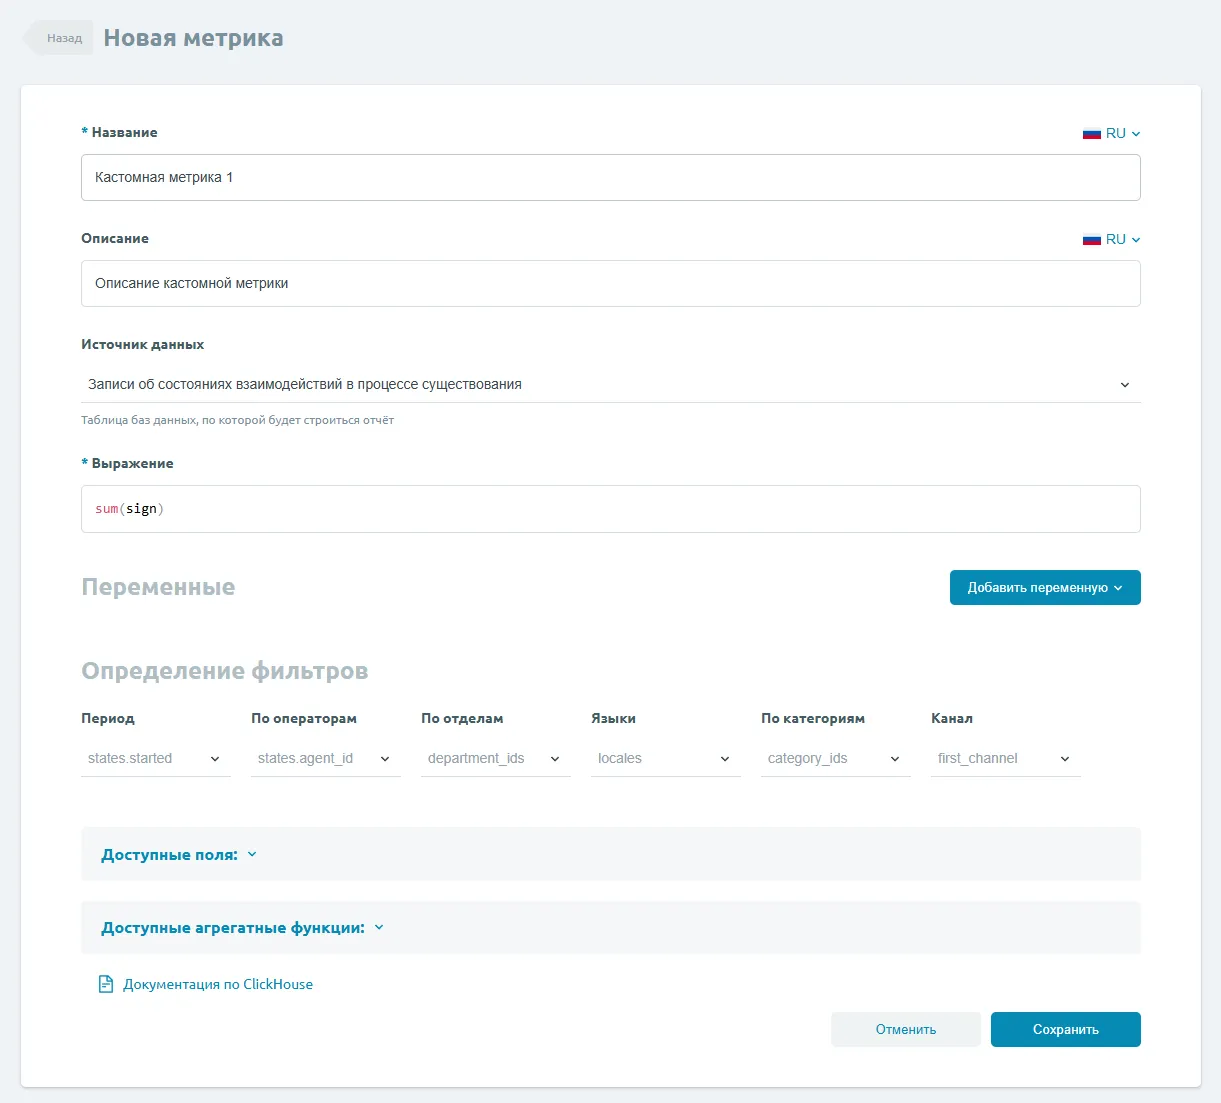
Task: Click the Russian flag icon beside Описание
Action: point(1091,240)
